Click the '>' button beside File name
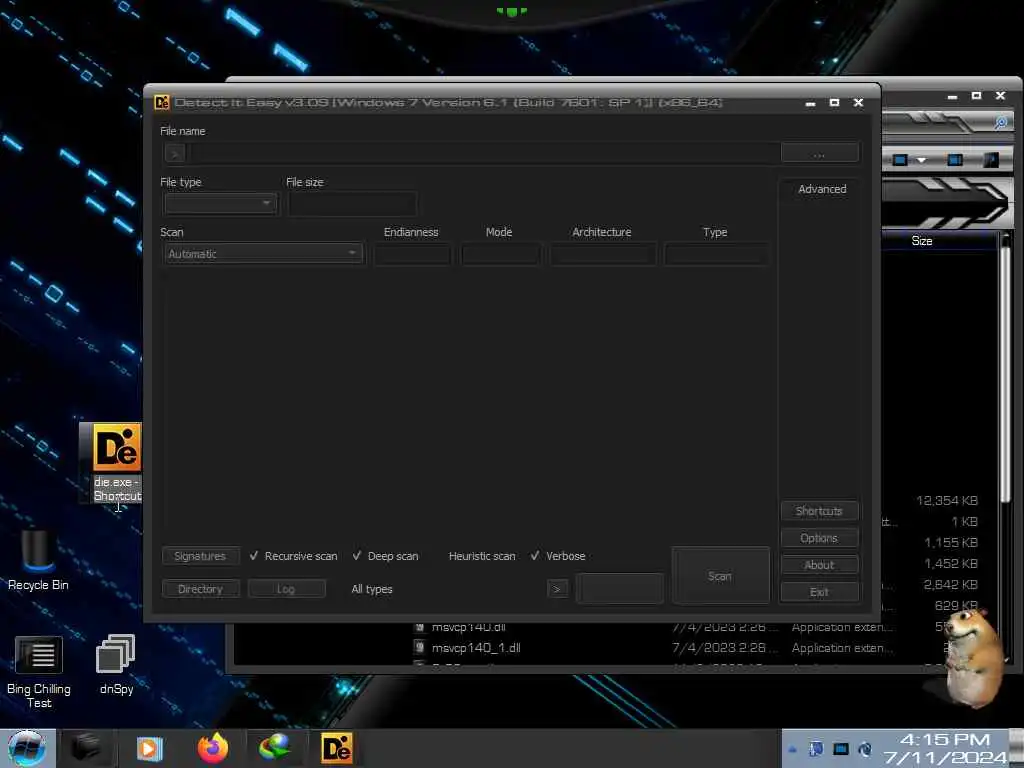The width and height of the screenshot is (1024, 768). click(174, 153)
